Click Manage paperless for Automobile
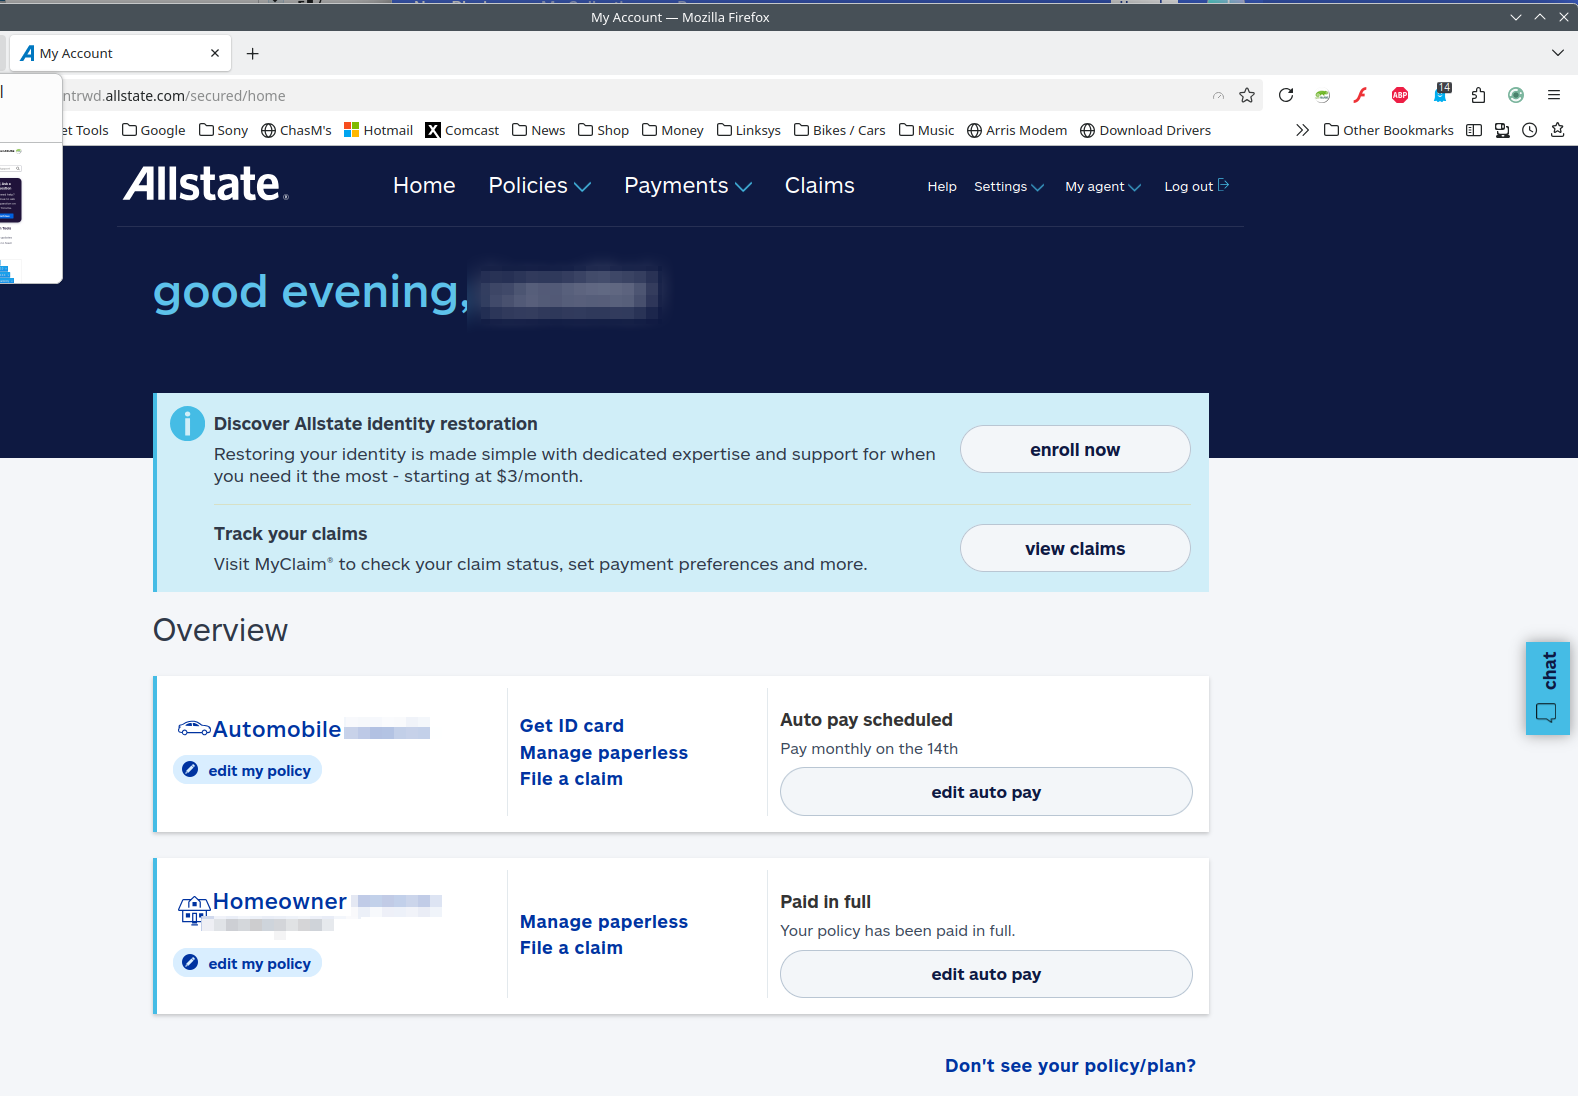Image resolution: width=1578 pixels, height=1096 pixels. tap(604, 753)
